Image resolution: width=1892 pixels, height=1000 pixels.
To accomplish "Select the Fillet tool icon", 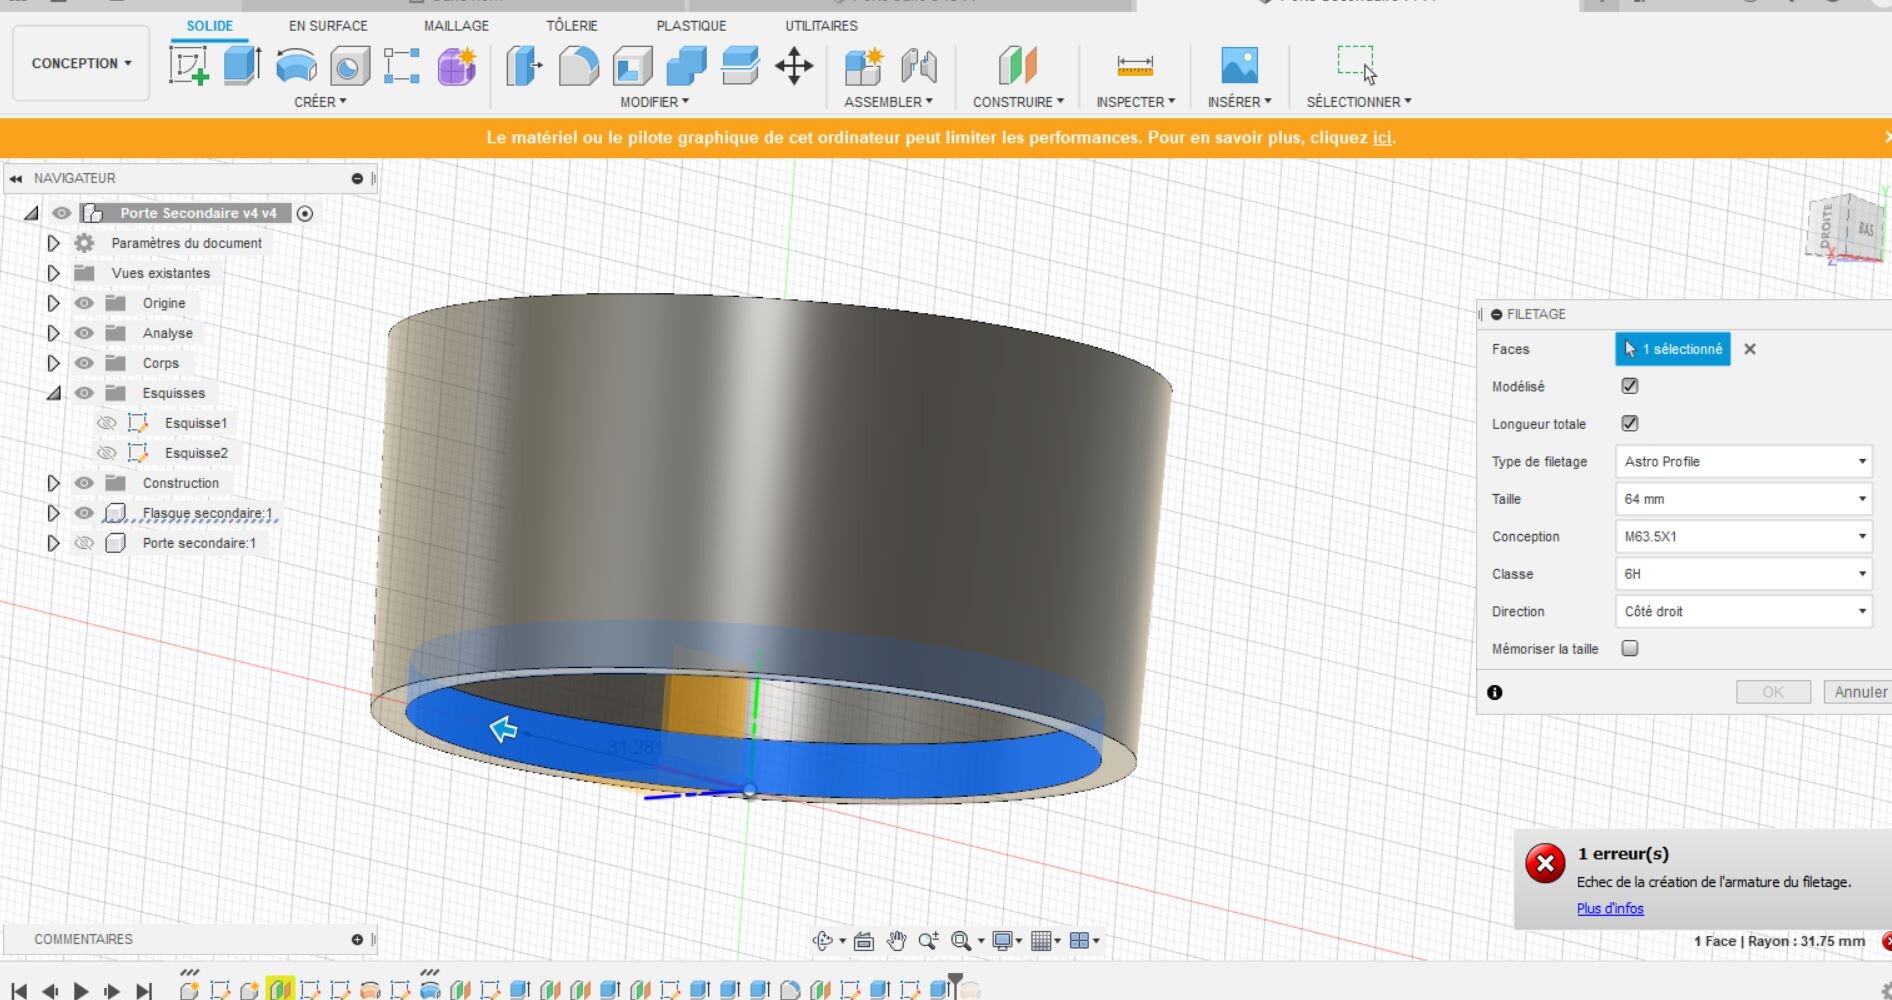I will click(578, 66).
